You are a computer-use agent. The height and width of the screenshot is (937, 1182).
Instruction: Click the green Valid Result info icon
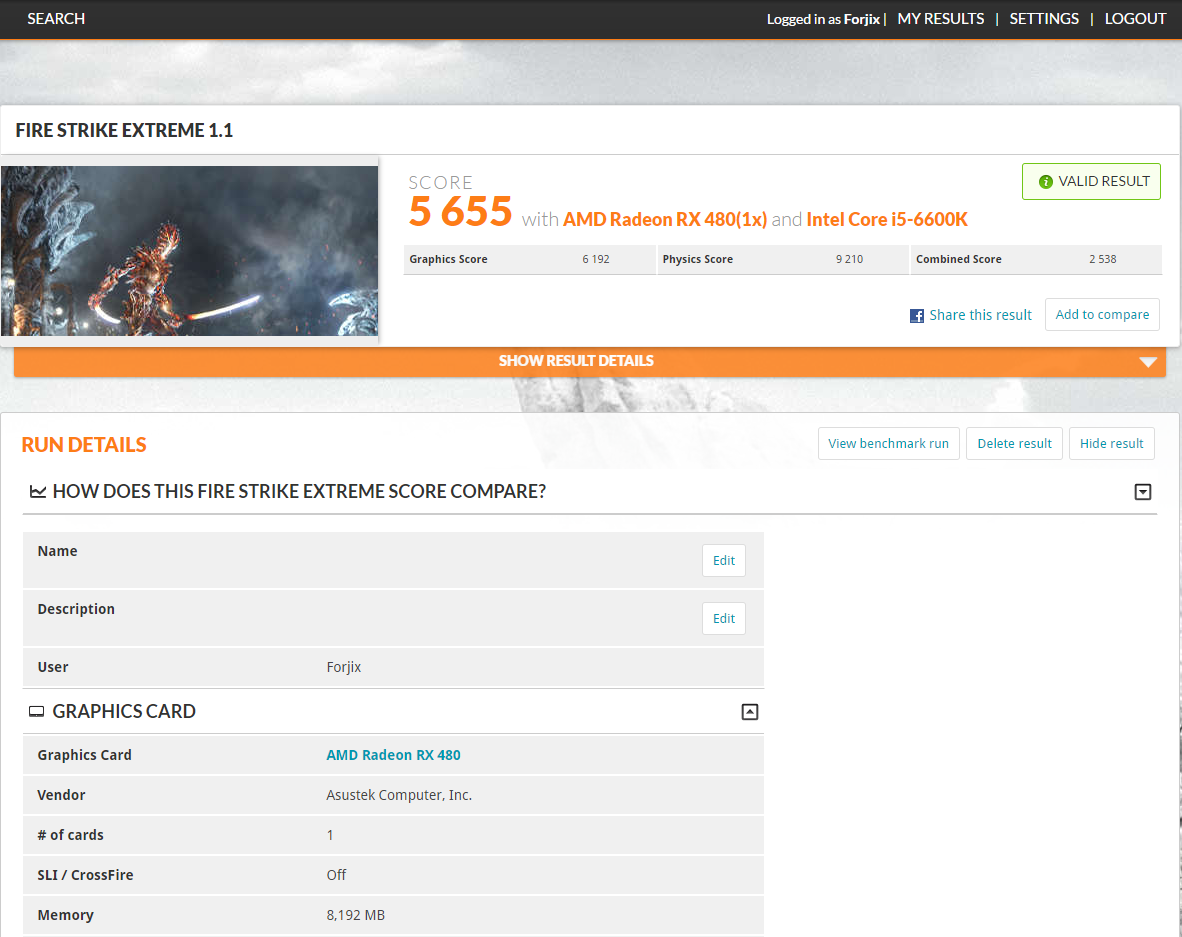tap(1046, 182)
